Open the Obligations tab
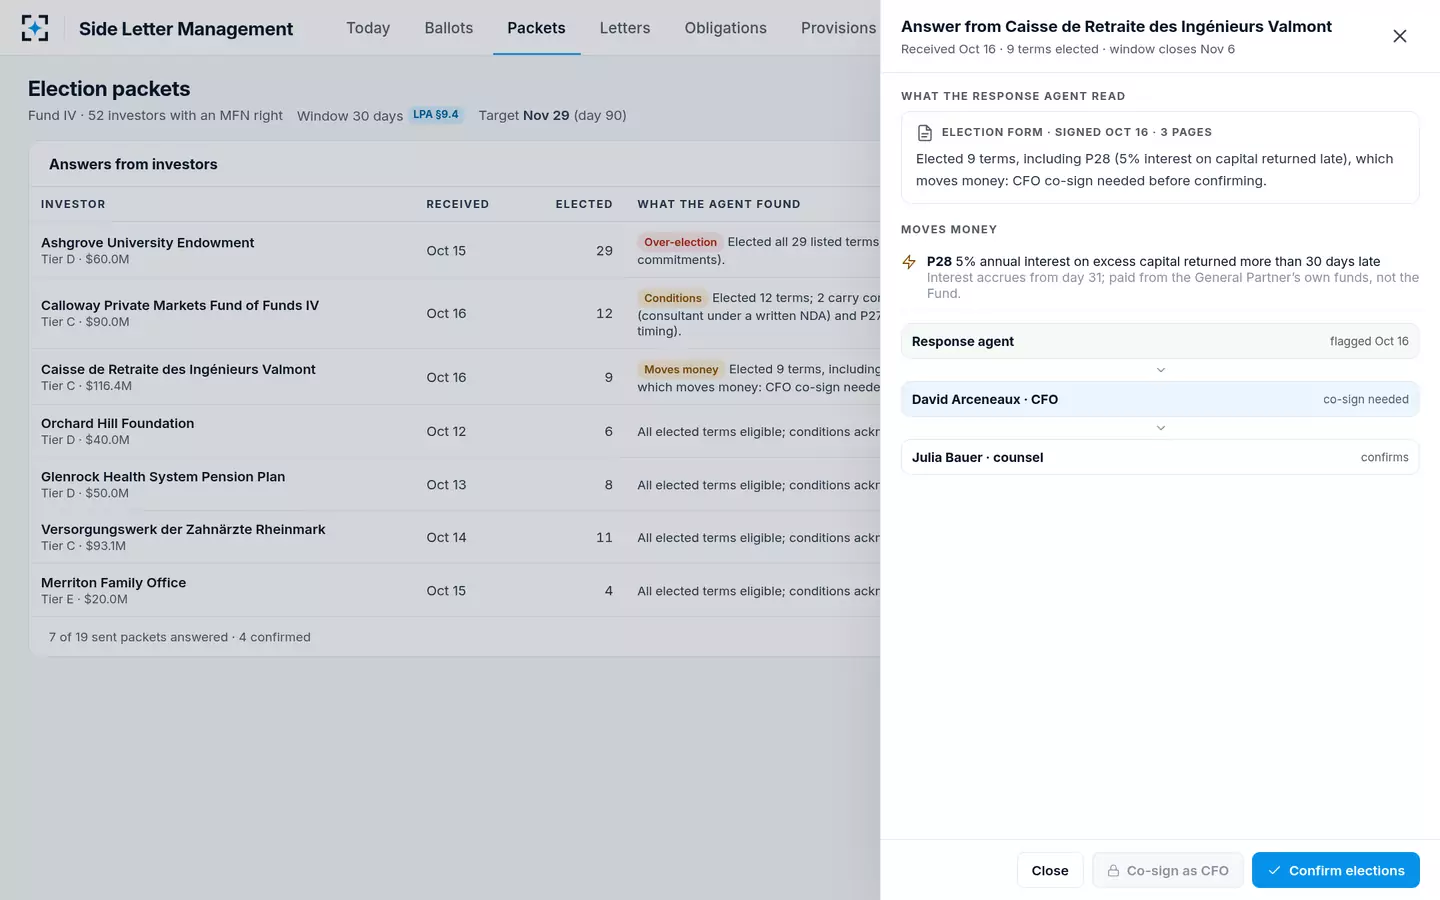The height and width of the screenshot is (900, 1440). [x=726, y=28]
